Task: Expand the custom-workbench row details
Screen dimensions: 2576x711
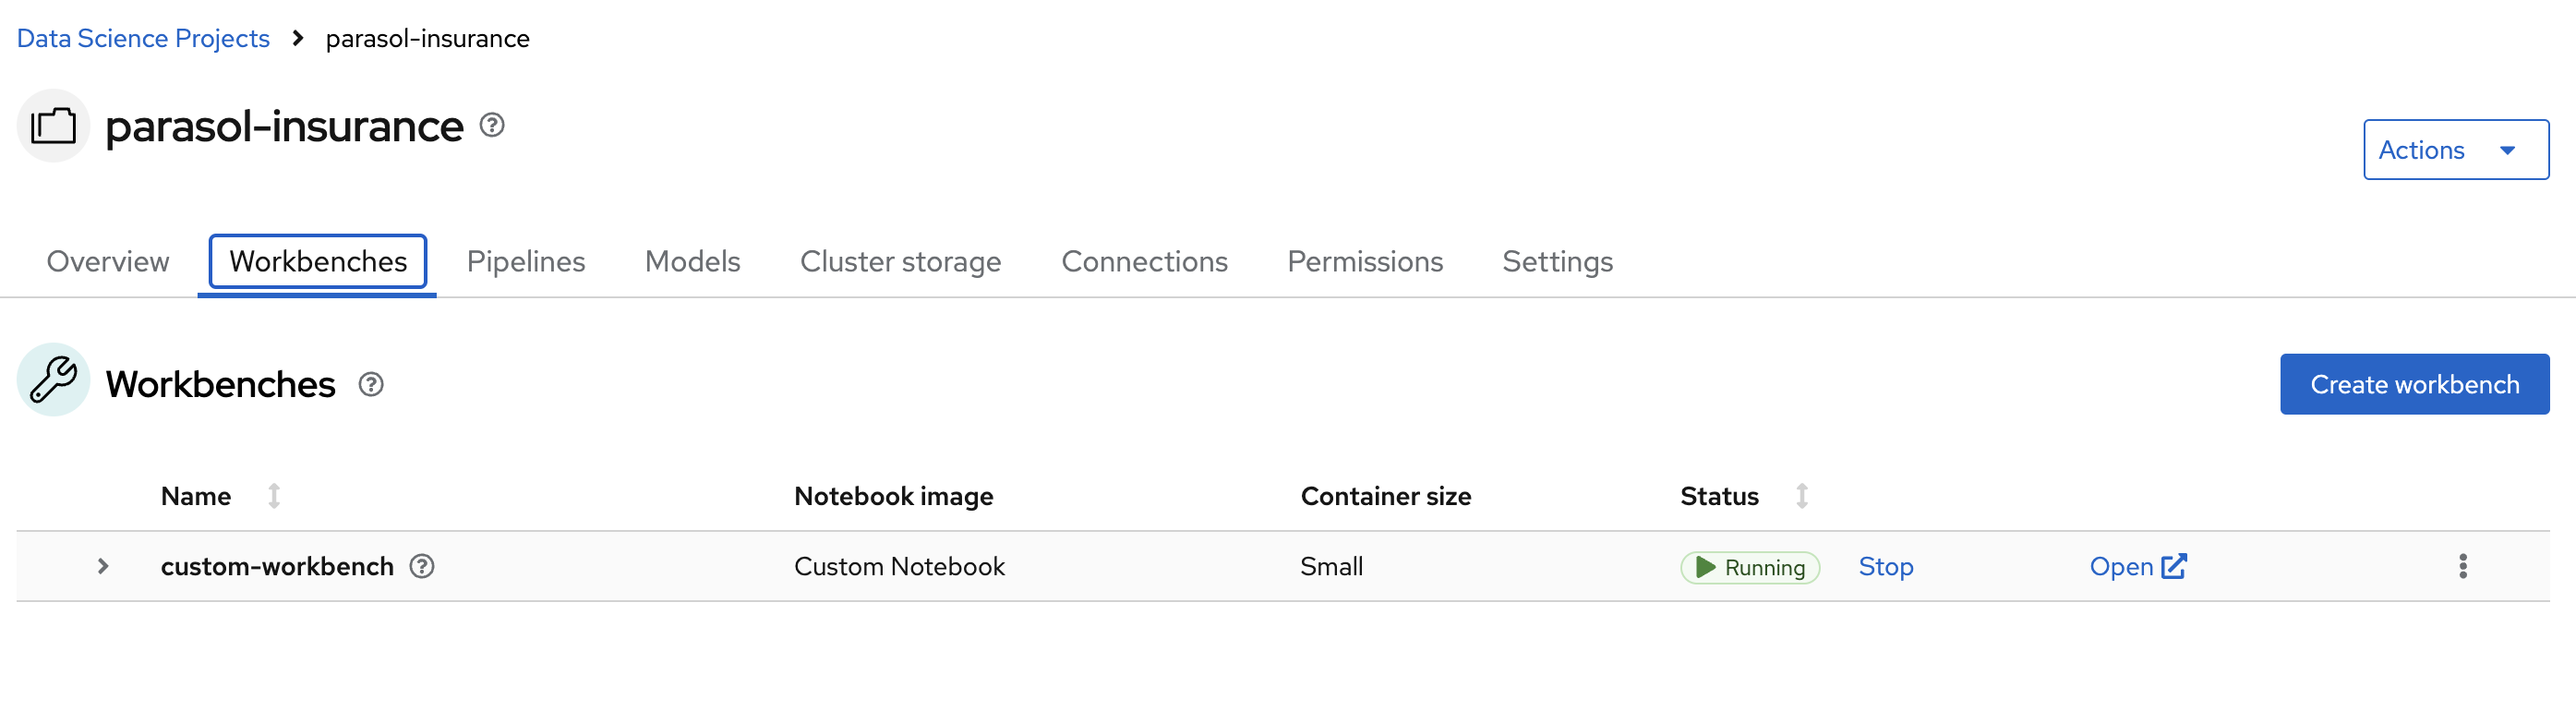Action: (x=103, y=567)
